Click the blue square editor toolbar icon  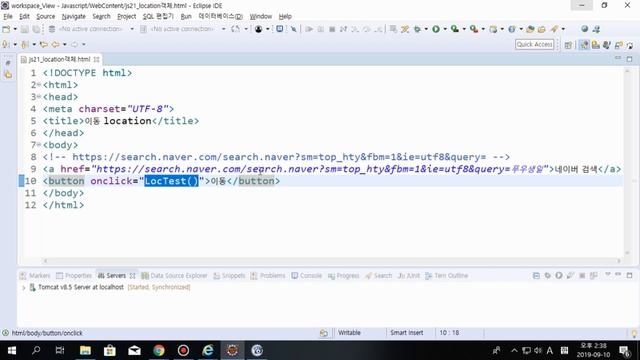pos(280,29)
